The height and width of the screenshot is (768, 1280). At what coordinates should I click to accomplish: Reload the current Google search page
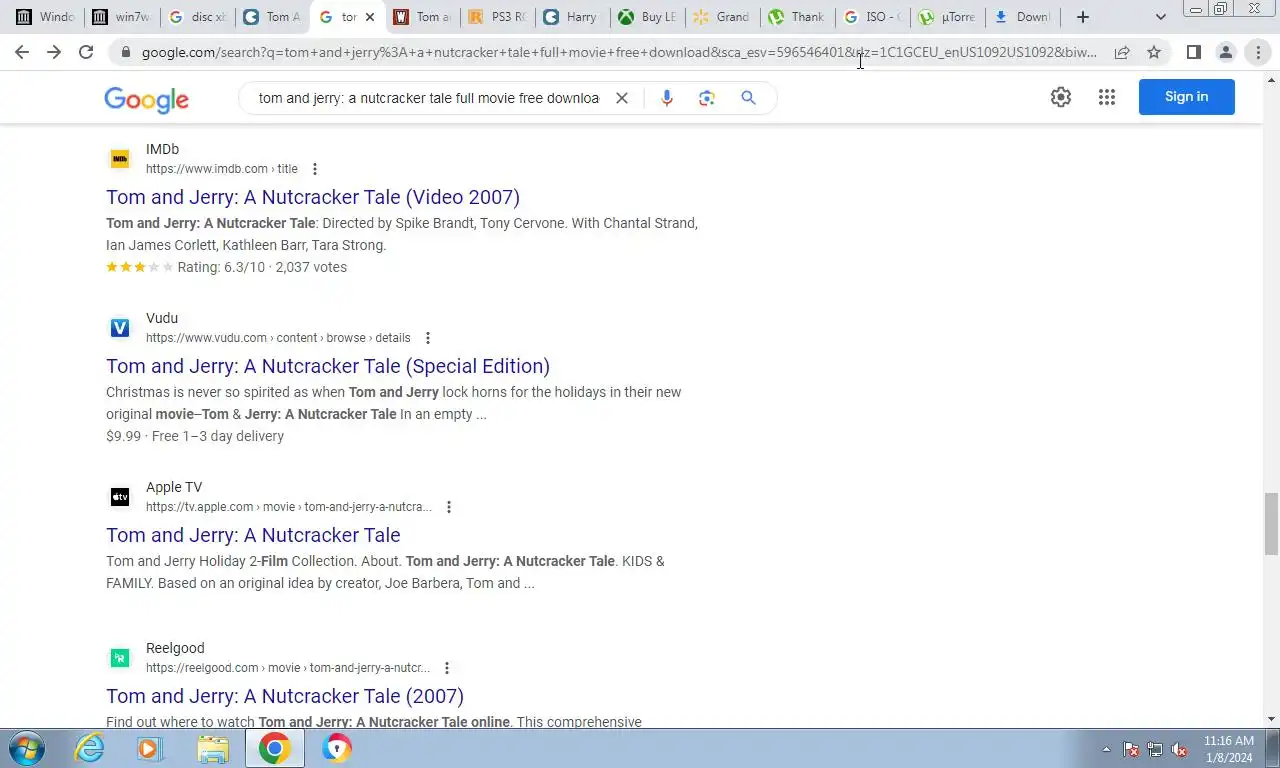click(x=86, y=52)
